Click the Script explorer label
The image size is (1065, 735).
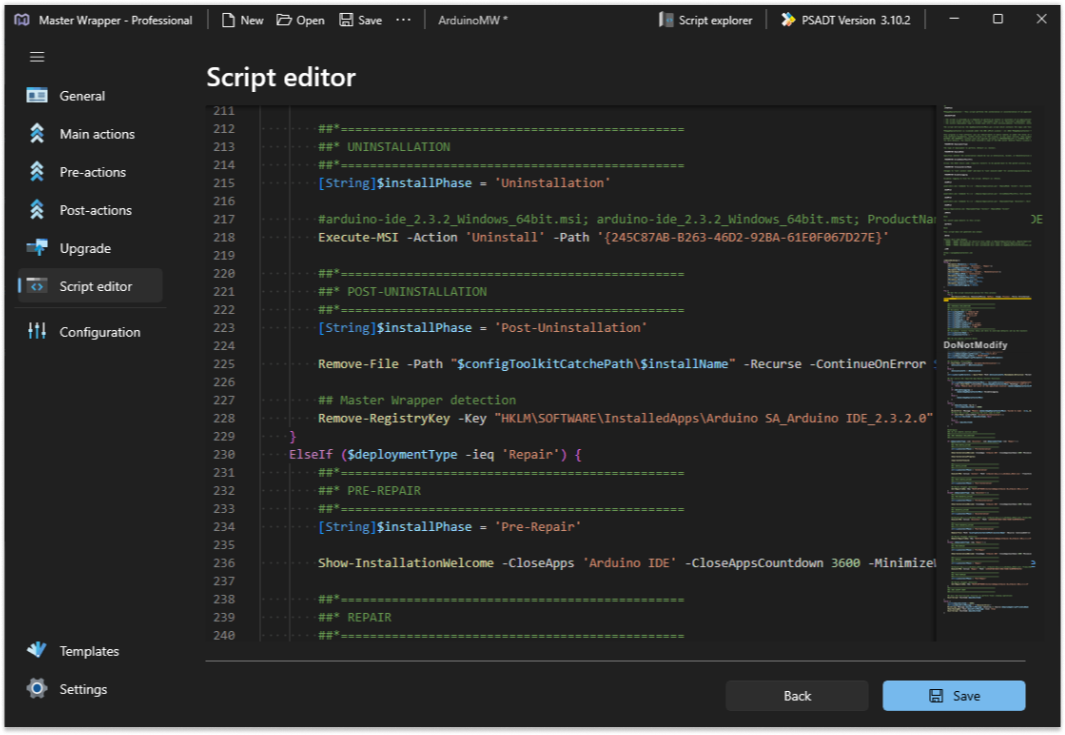point(715,20)
